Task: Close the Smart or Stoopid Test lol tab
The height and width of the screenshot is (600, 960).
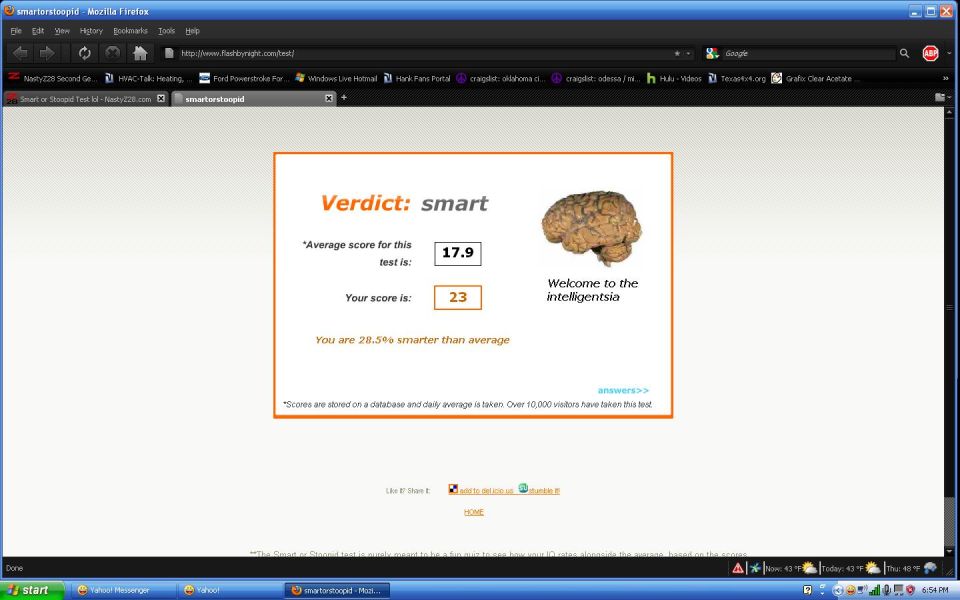Action: (x=161, y=98)
